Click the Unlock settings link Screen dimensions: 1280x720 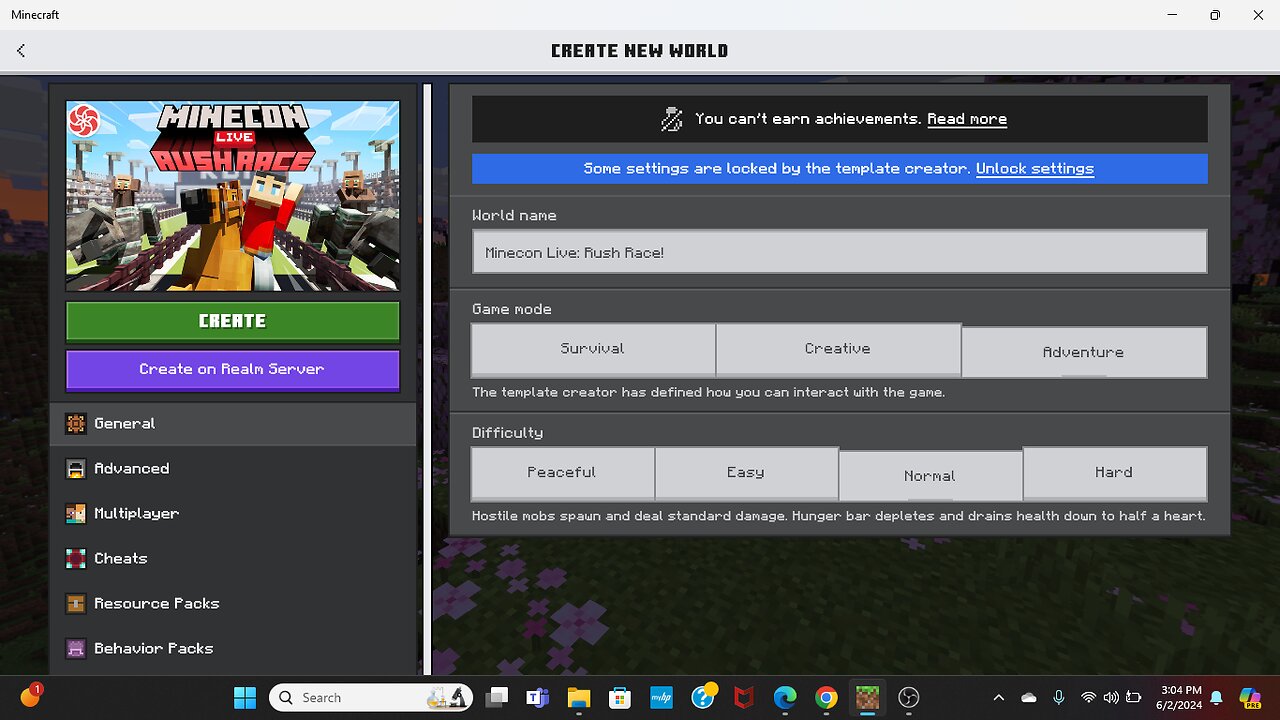pyautogui.click(x=1034, y=169)
